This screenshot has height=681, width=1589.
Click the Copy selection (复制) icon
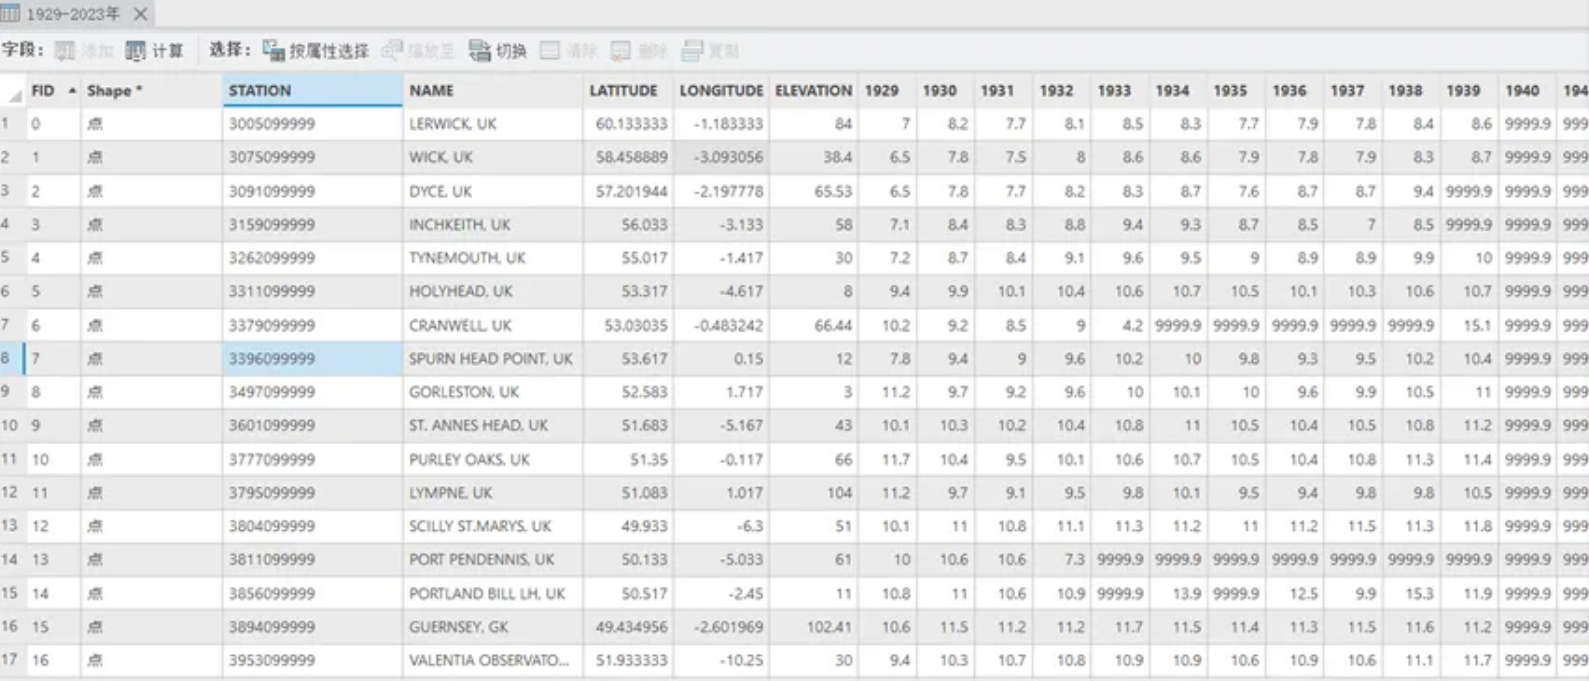(692, 51)
